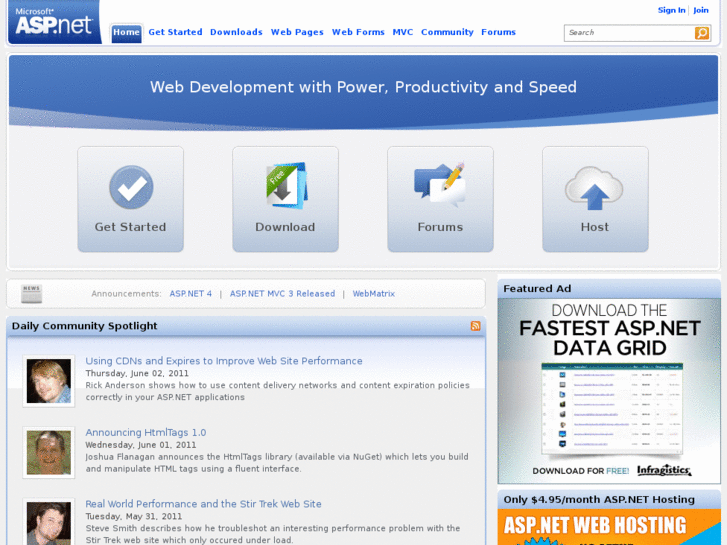Click the Sign In link
The width and height of the screenshot is (727, 545).
671,10
